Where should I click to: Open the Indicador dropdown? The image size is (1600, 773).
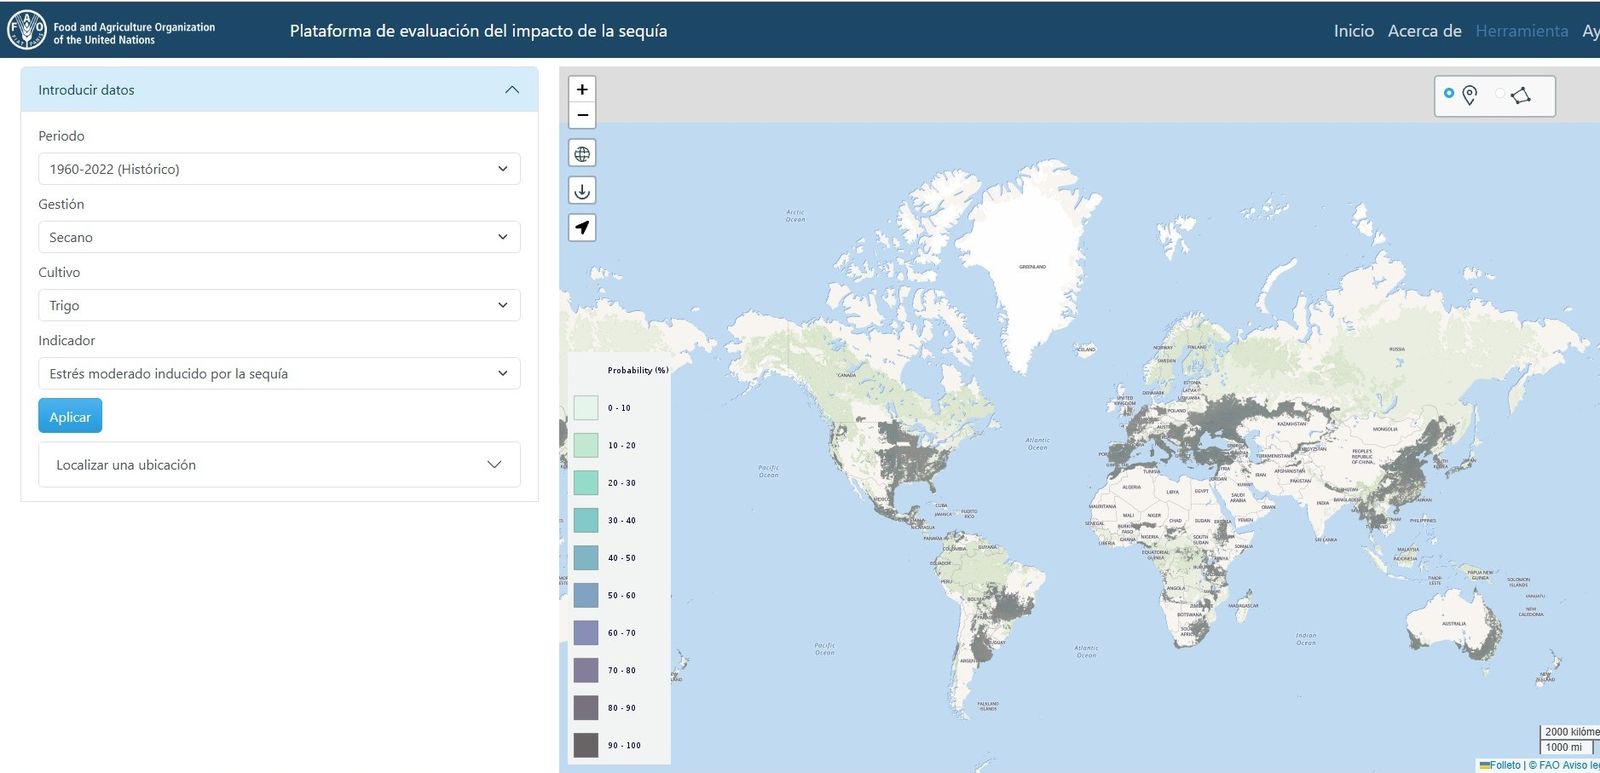pyautogui.click(x=279, y=373)
